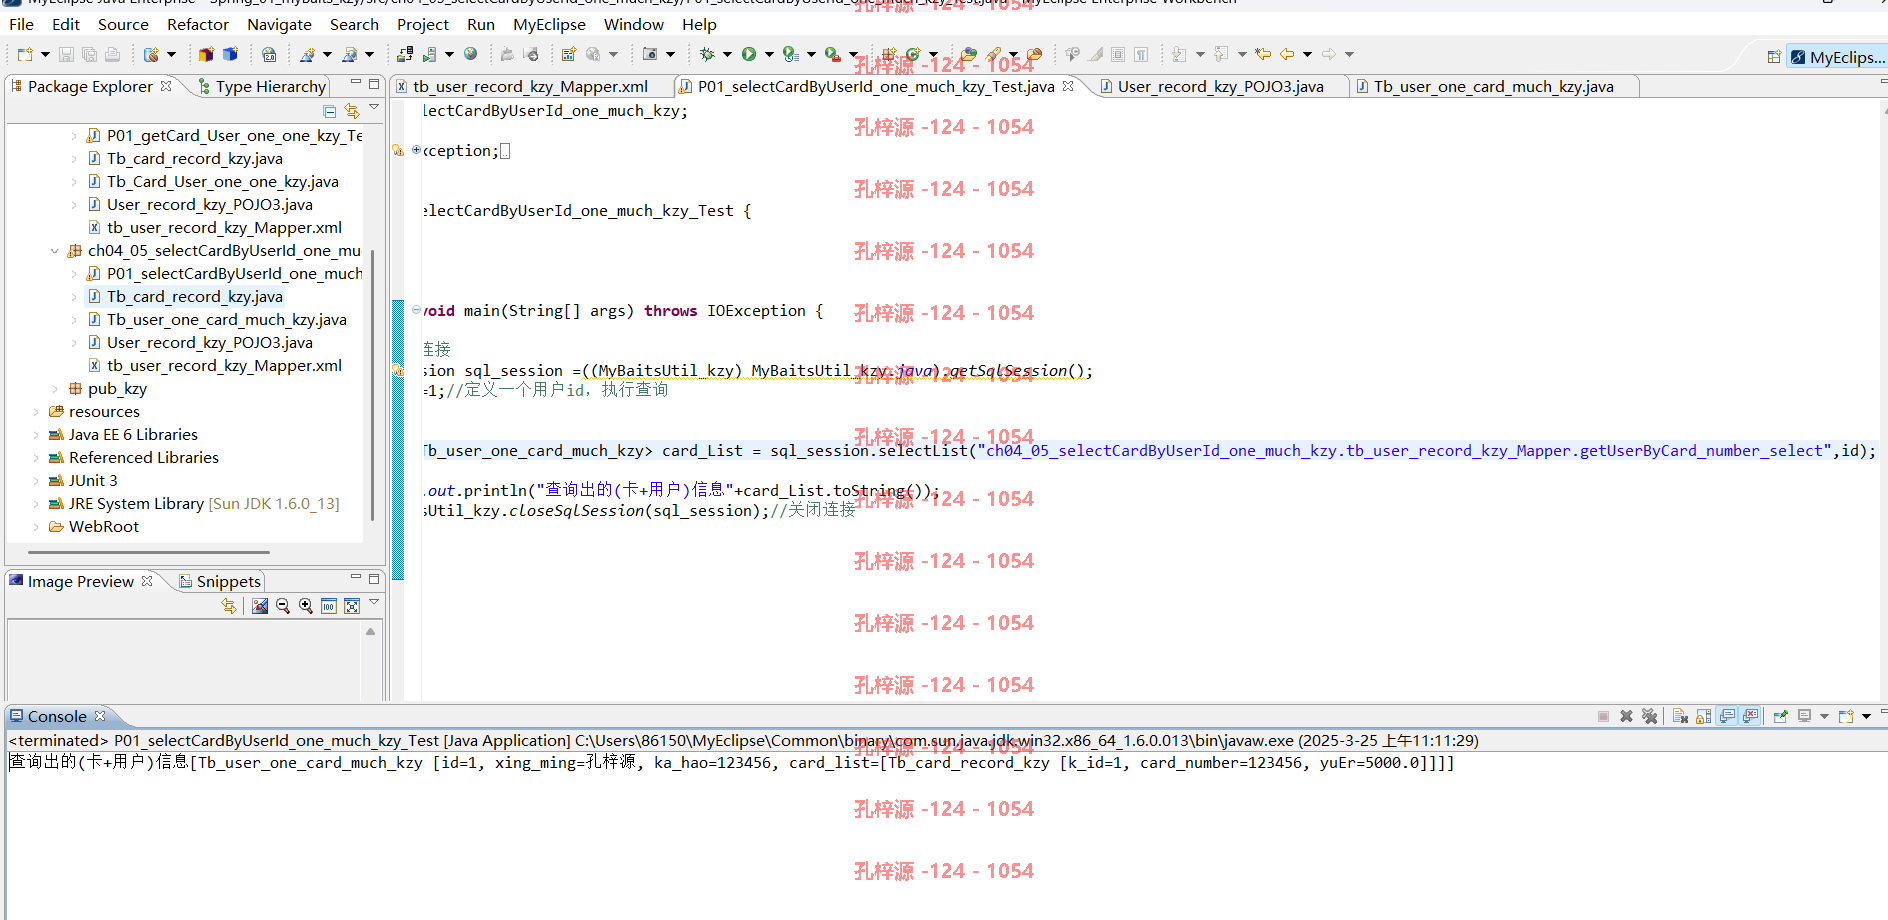Click Remove Launch icon in Console
Screen dimensions: 1888x920
1627,716
